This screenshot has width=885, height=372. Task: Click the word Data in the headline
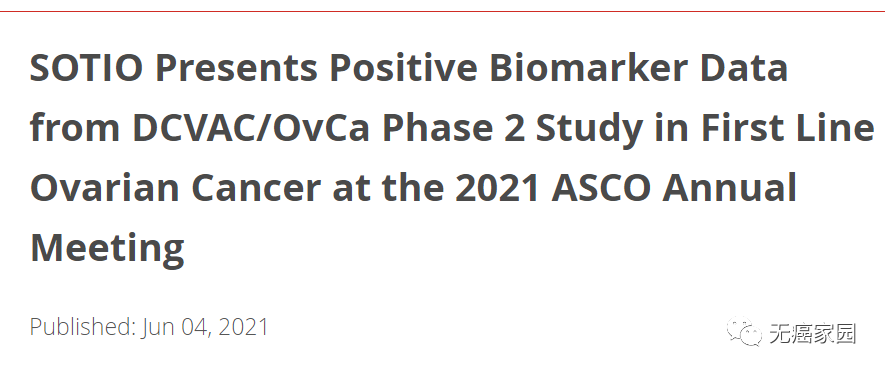click(744, 68)
